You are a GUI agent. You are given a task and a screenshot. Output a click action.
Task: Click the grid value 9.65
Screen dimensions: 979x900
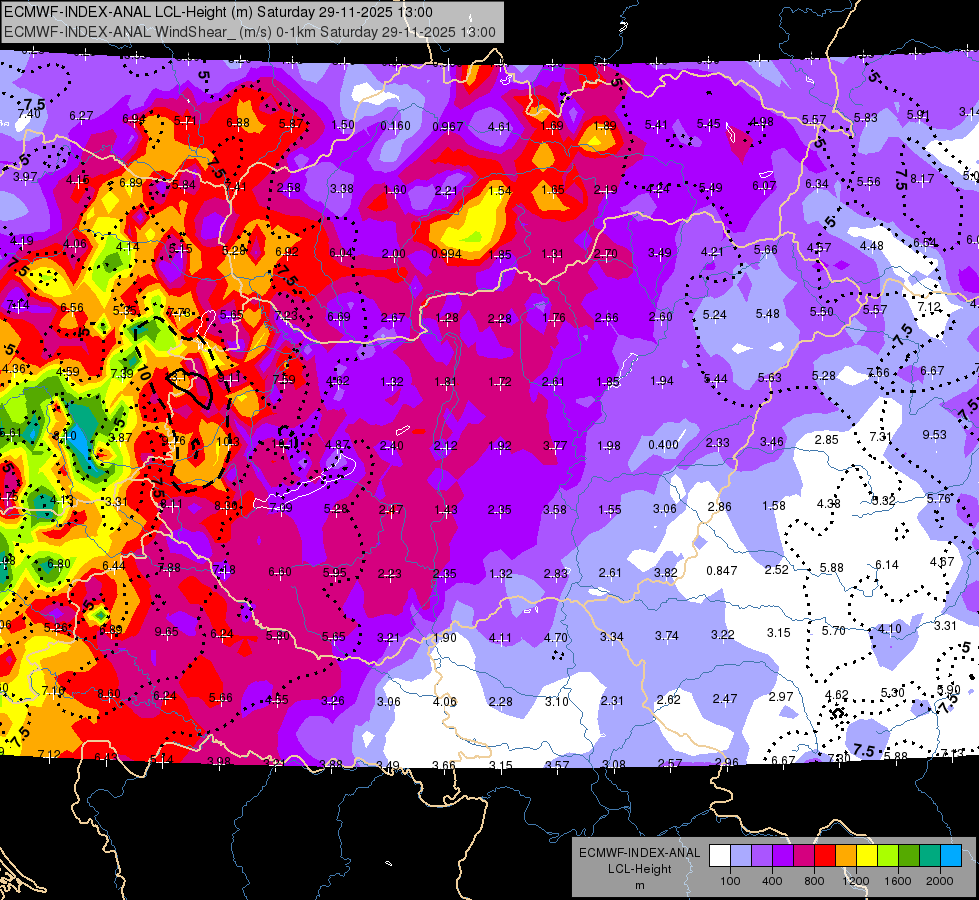166,632
